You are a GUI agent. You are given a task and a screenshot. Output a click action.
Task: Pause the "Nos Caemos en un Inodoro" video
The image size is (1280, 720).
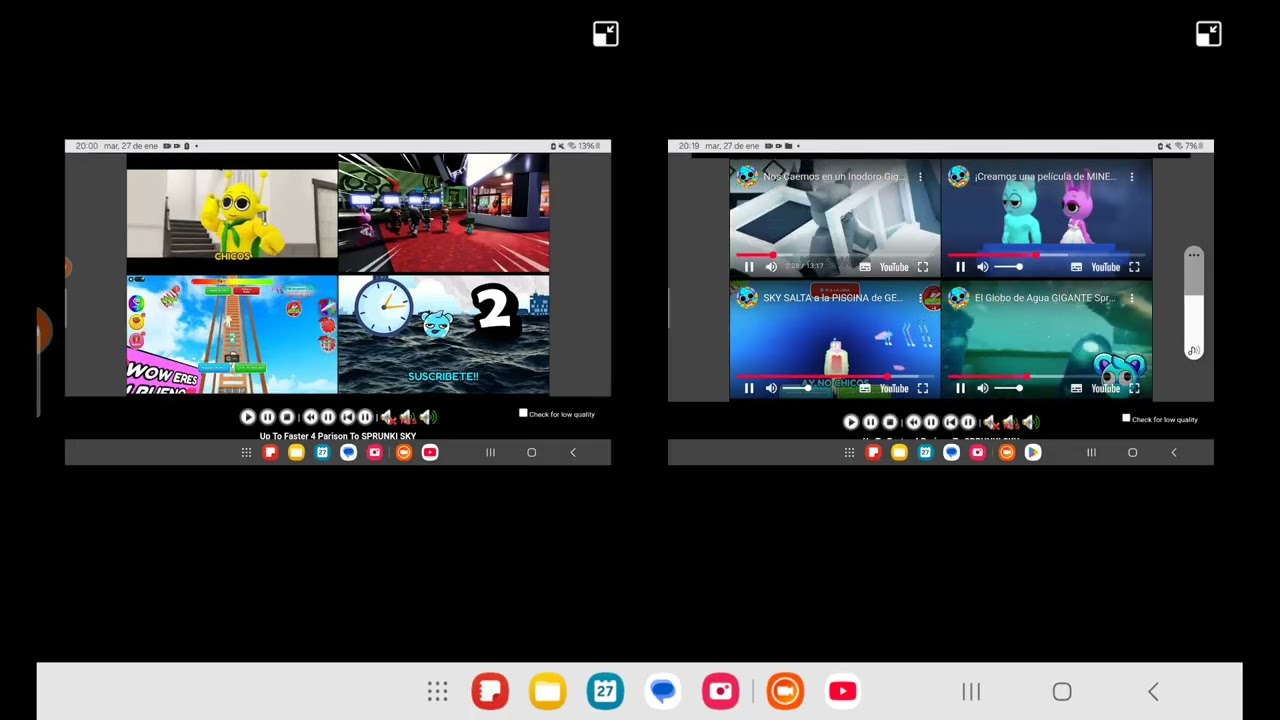click(749, 267)
